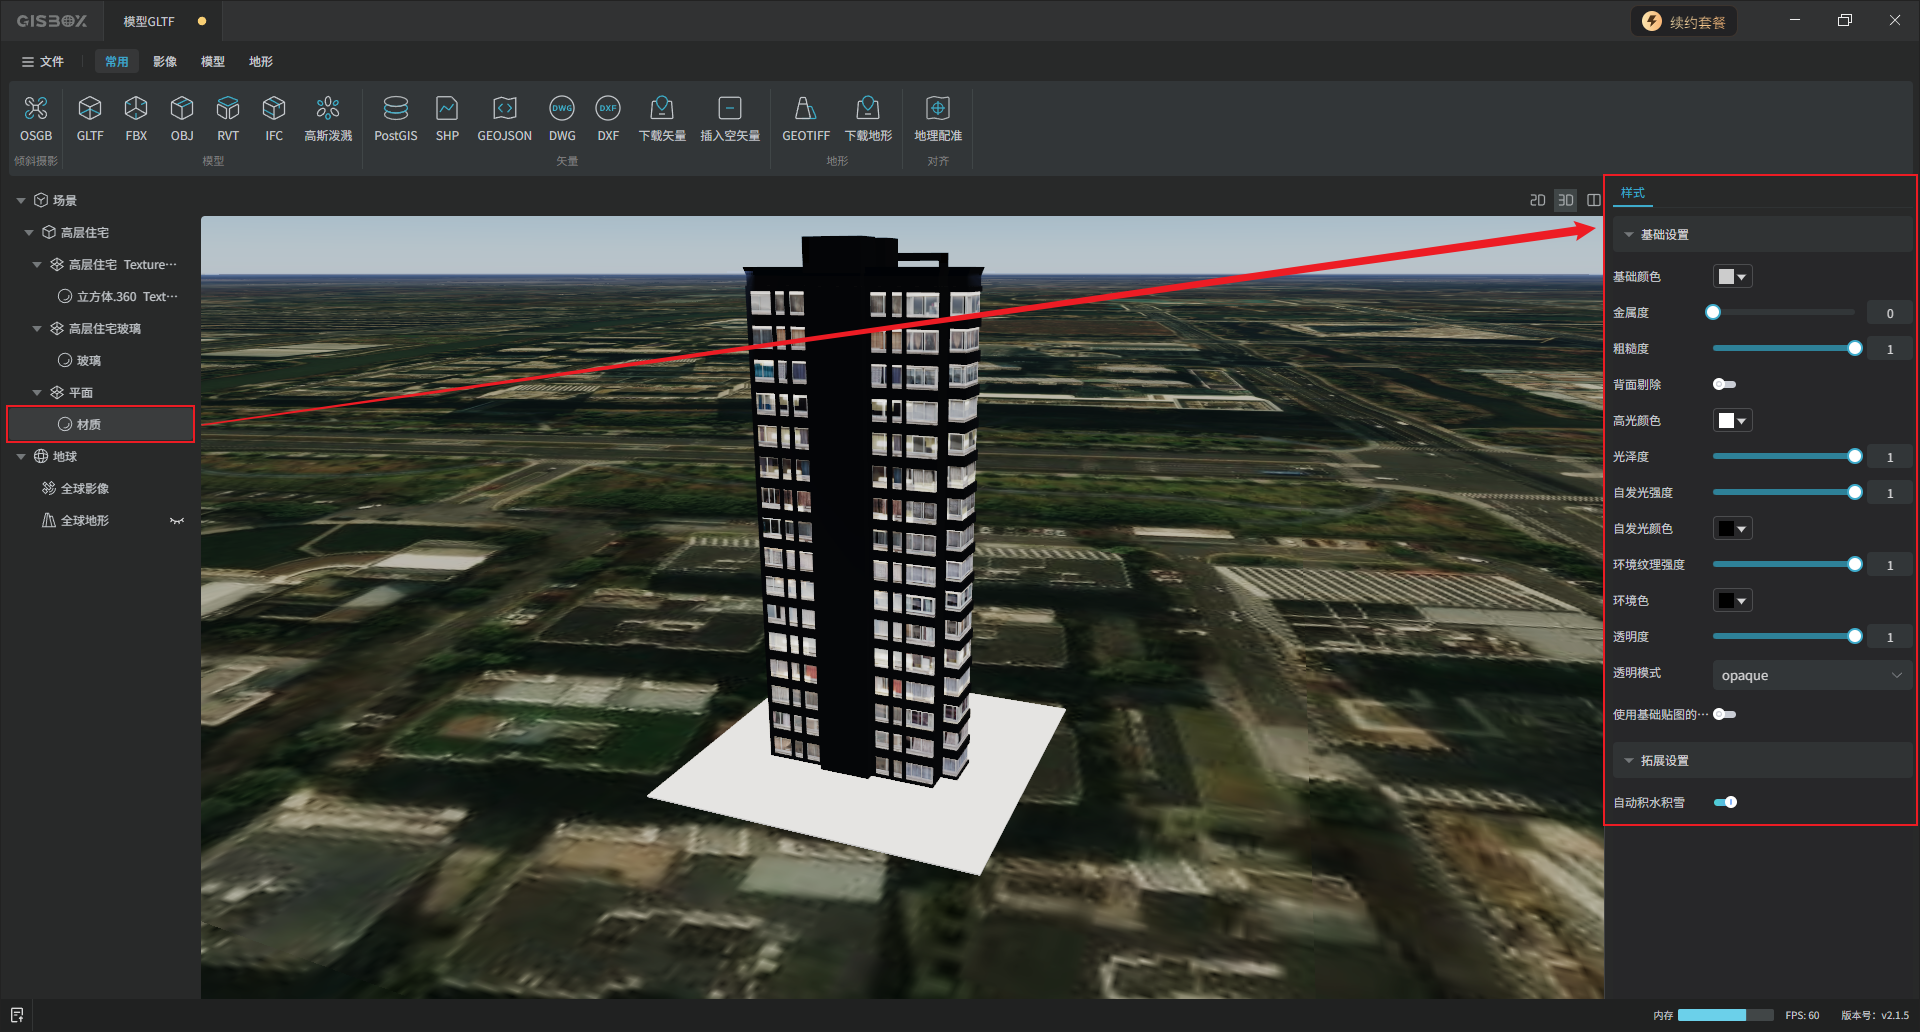Click the GEOTIFF terrain icon
The image size is (1920, 1032).
[x=805, y=109]
